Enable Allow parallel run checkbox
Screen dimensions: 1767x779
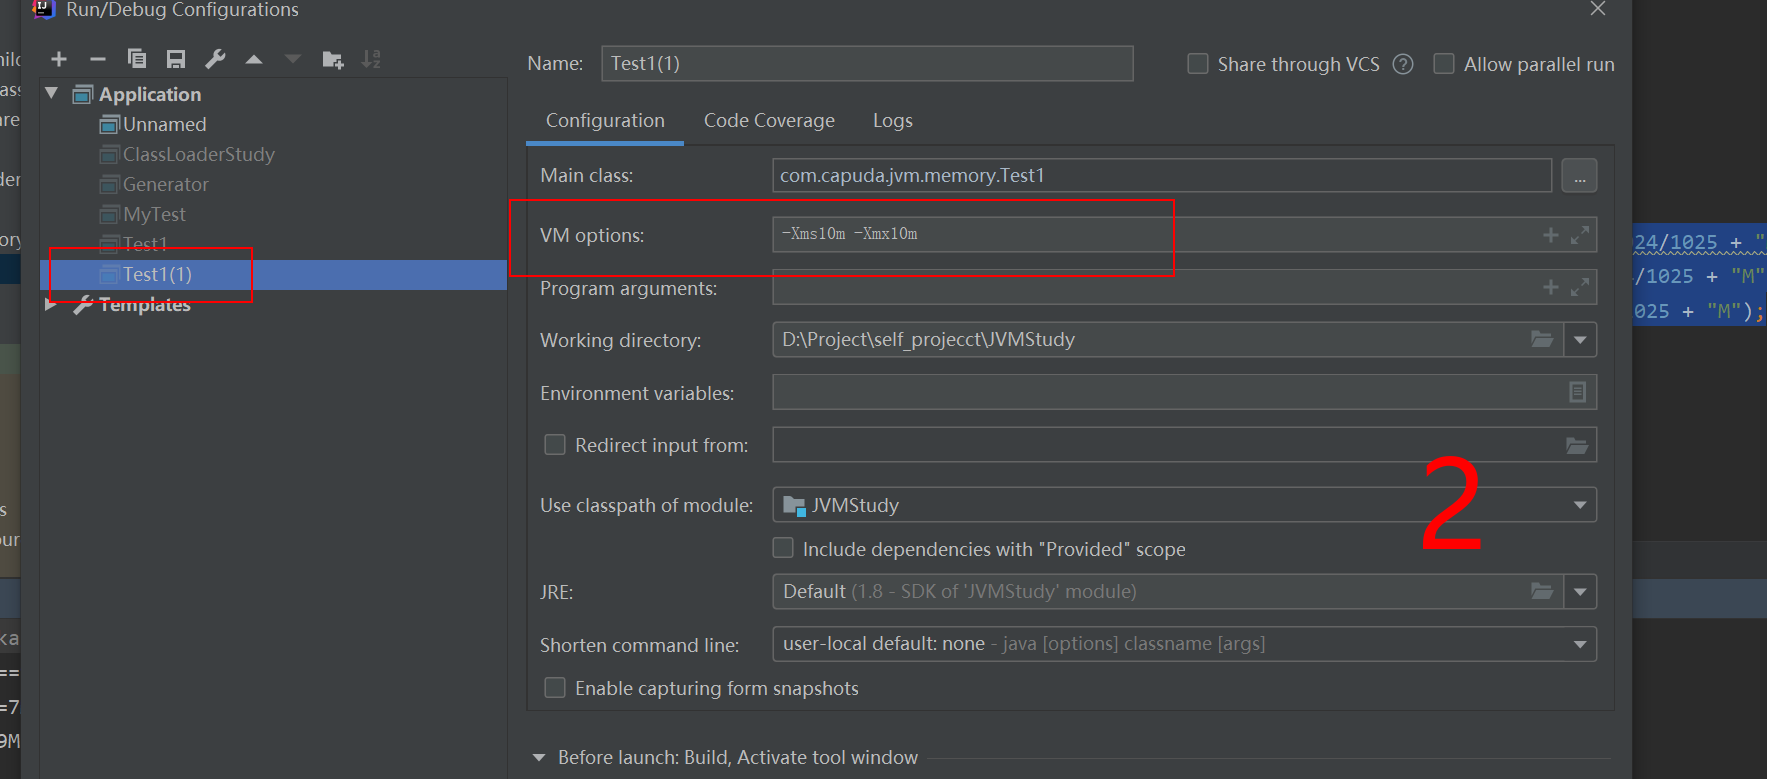point(1444,64)
